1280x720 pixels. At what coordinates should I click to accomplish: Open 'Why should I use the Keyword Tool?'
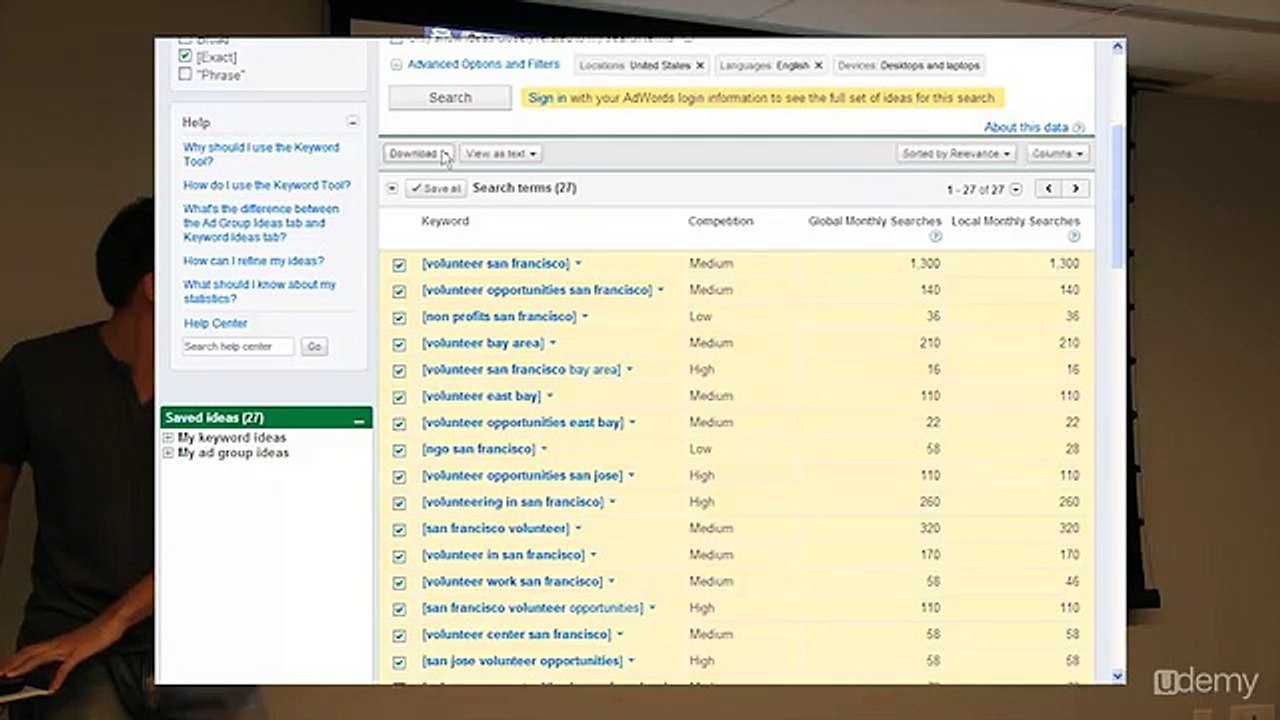pos(261,154)
